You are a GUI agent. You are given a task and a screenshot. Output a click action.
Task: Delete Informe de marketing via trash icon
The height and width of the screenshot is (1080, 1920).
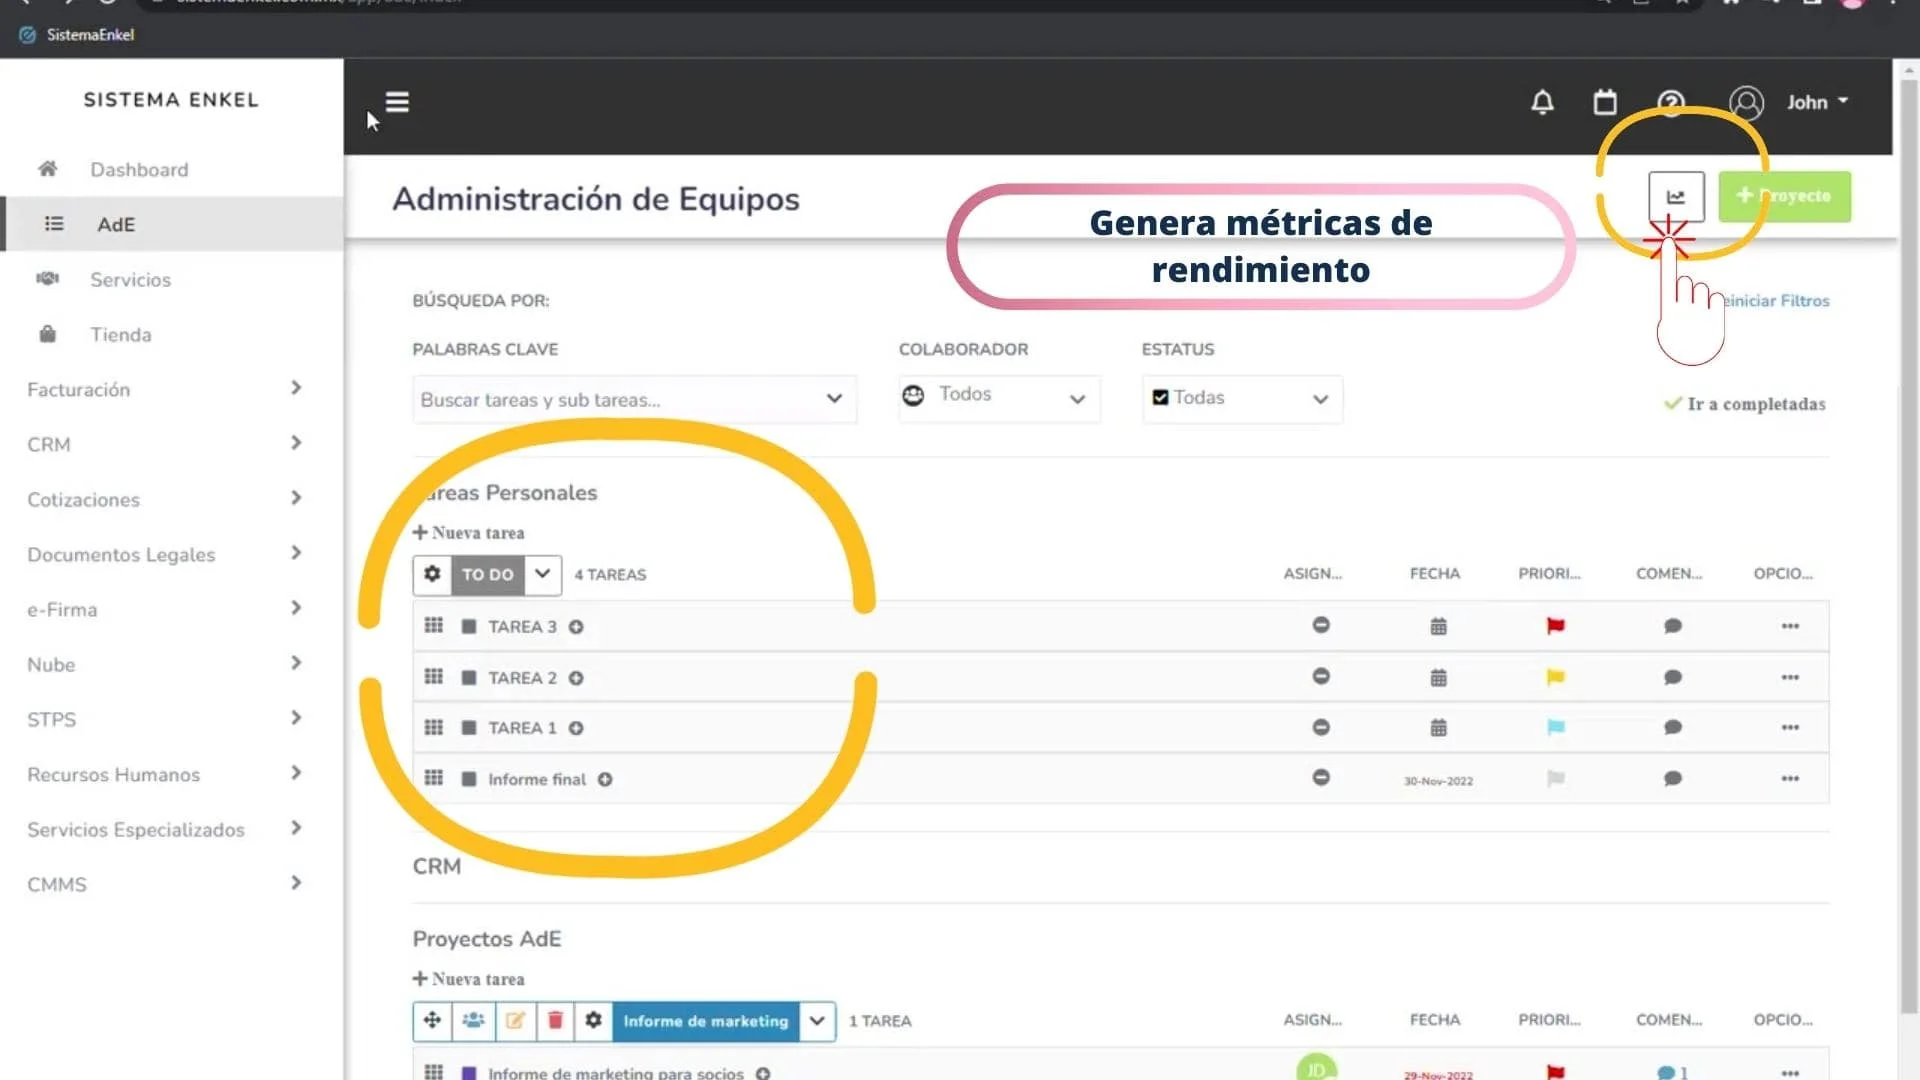pos(555,1021)
